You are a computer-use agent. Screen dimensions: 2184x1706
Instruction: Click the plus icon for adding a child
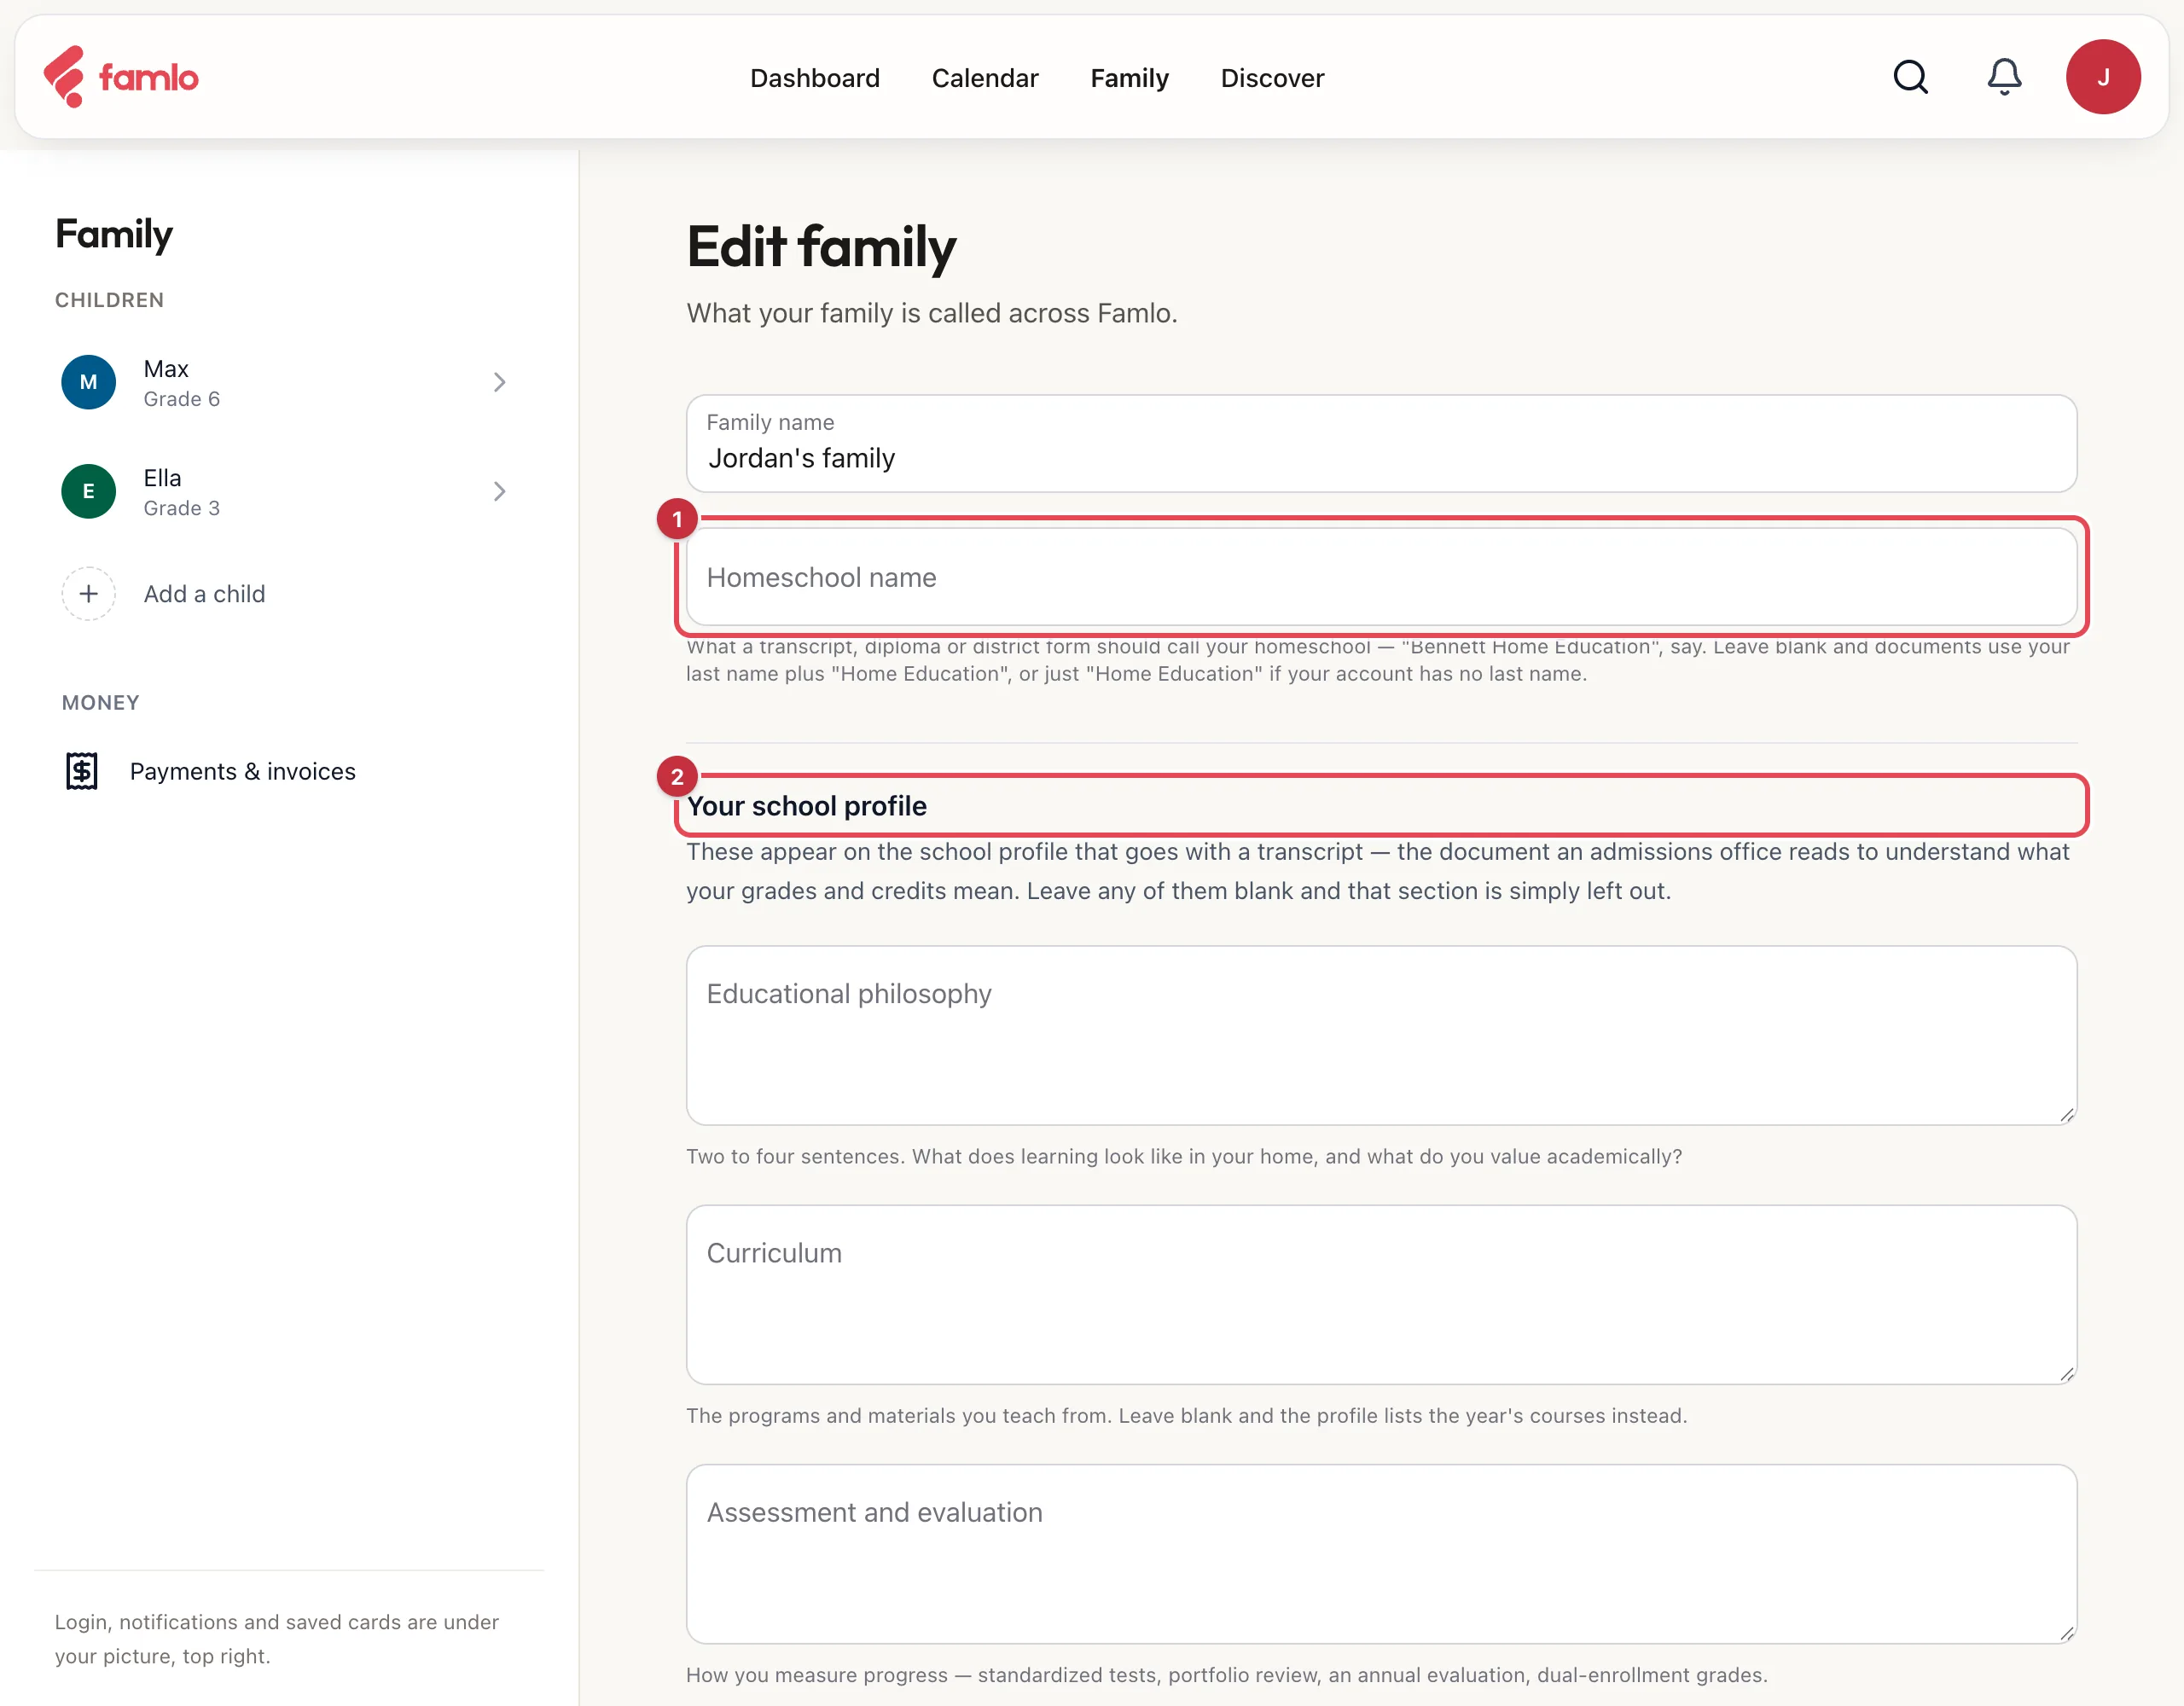[x=89, y=594]
